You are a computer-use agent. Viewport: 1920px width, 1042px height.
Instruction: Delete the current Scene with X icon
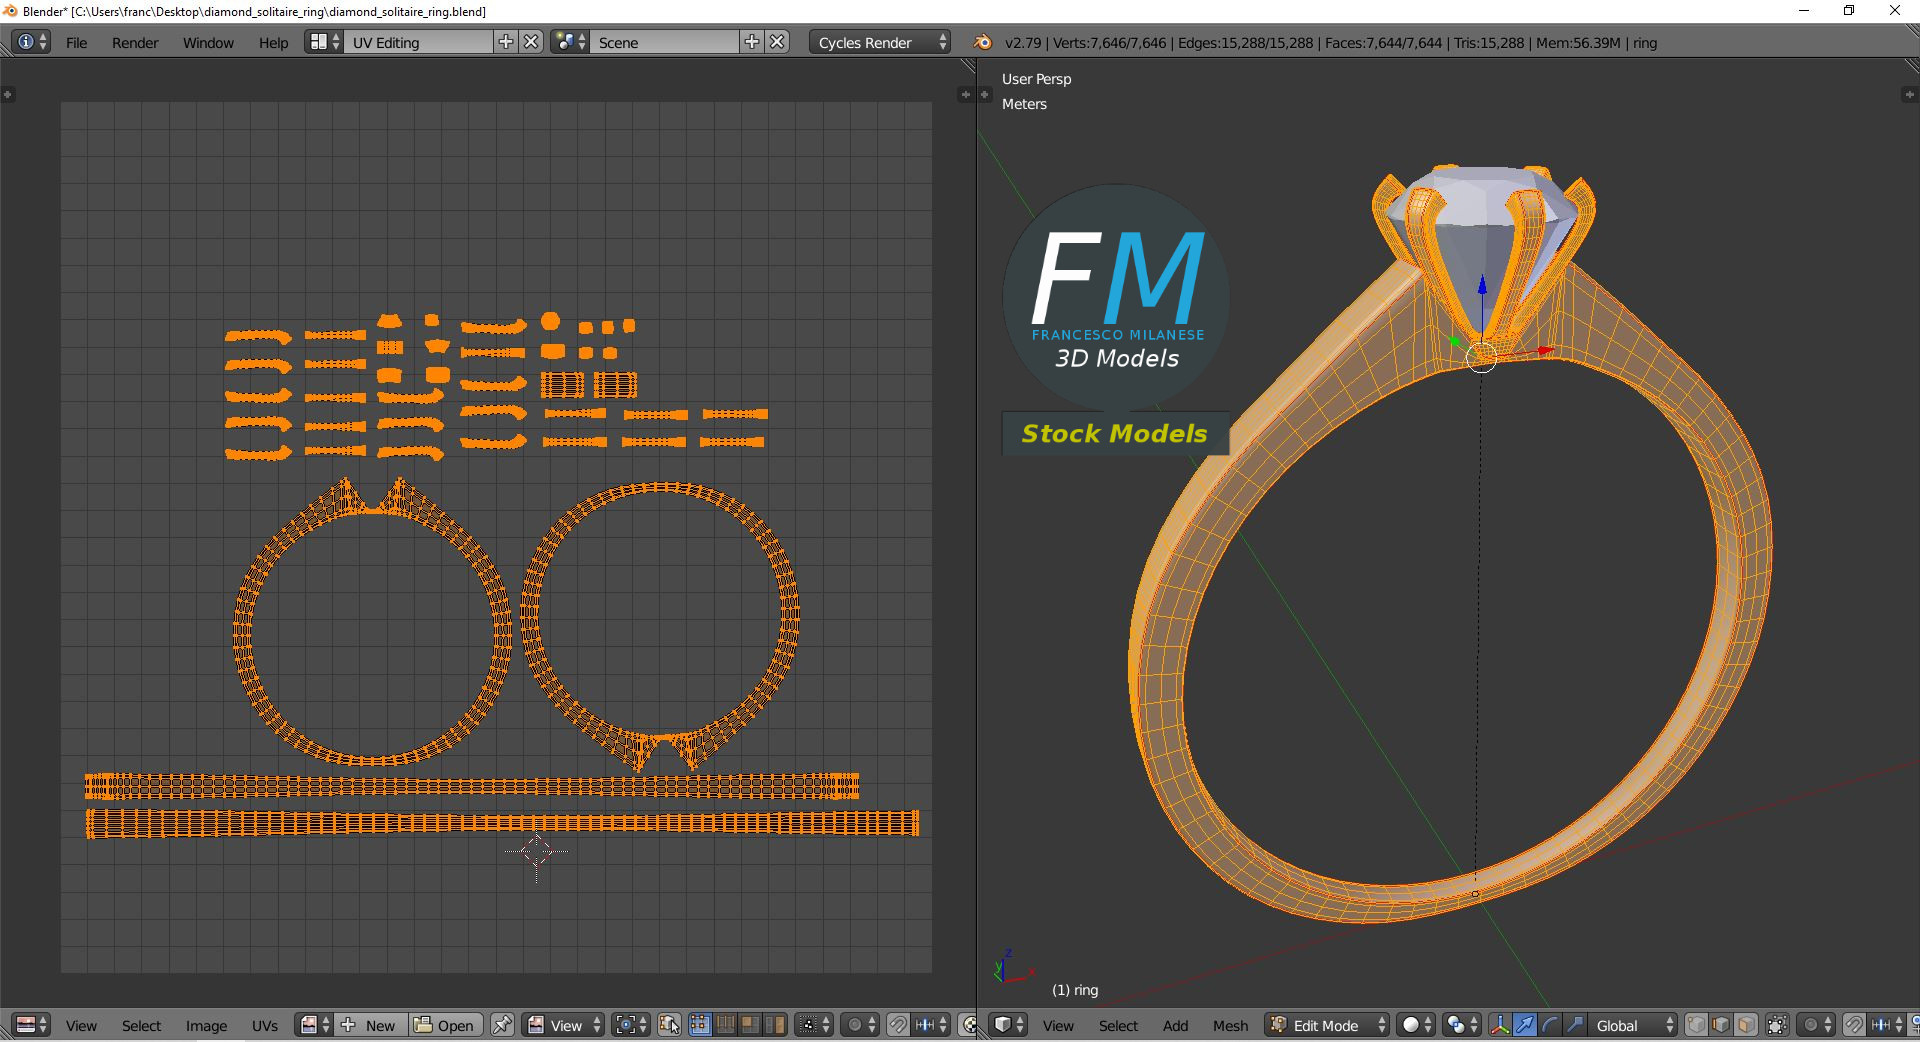777,42
